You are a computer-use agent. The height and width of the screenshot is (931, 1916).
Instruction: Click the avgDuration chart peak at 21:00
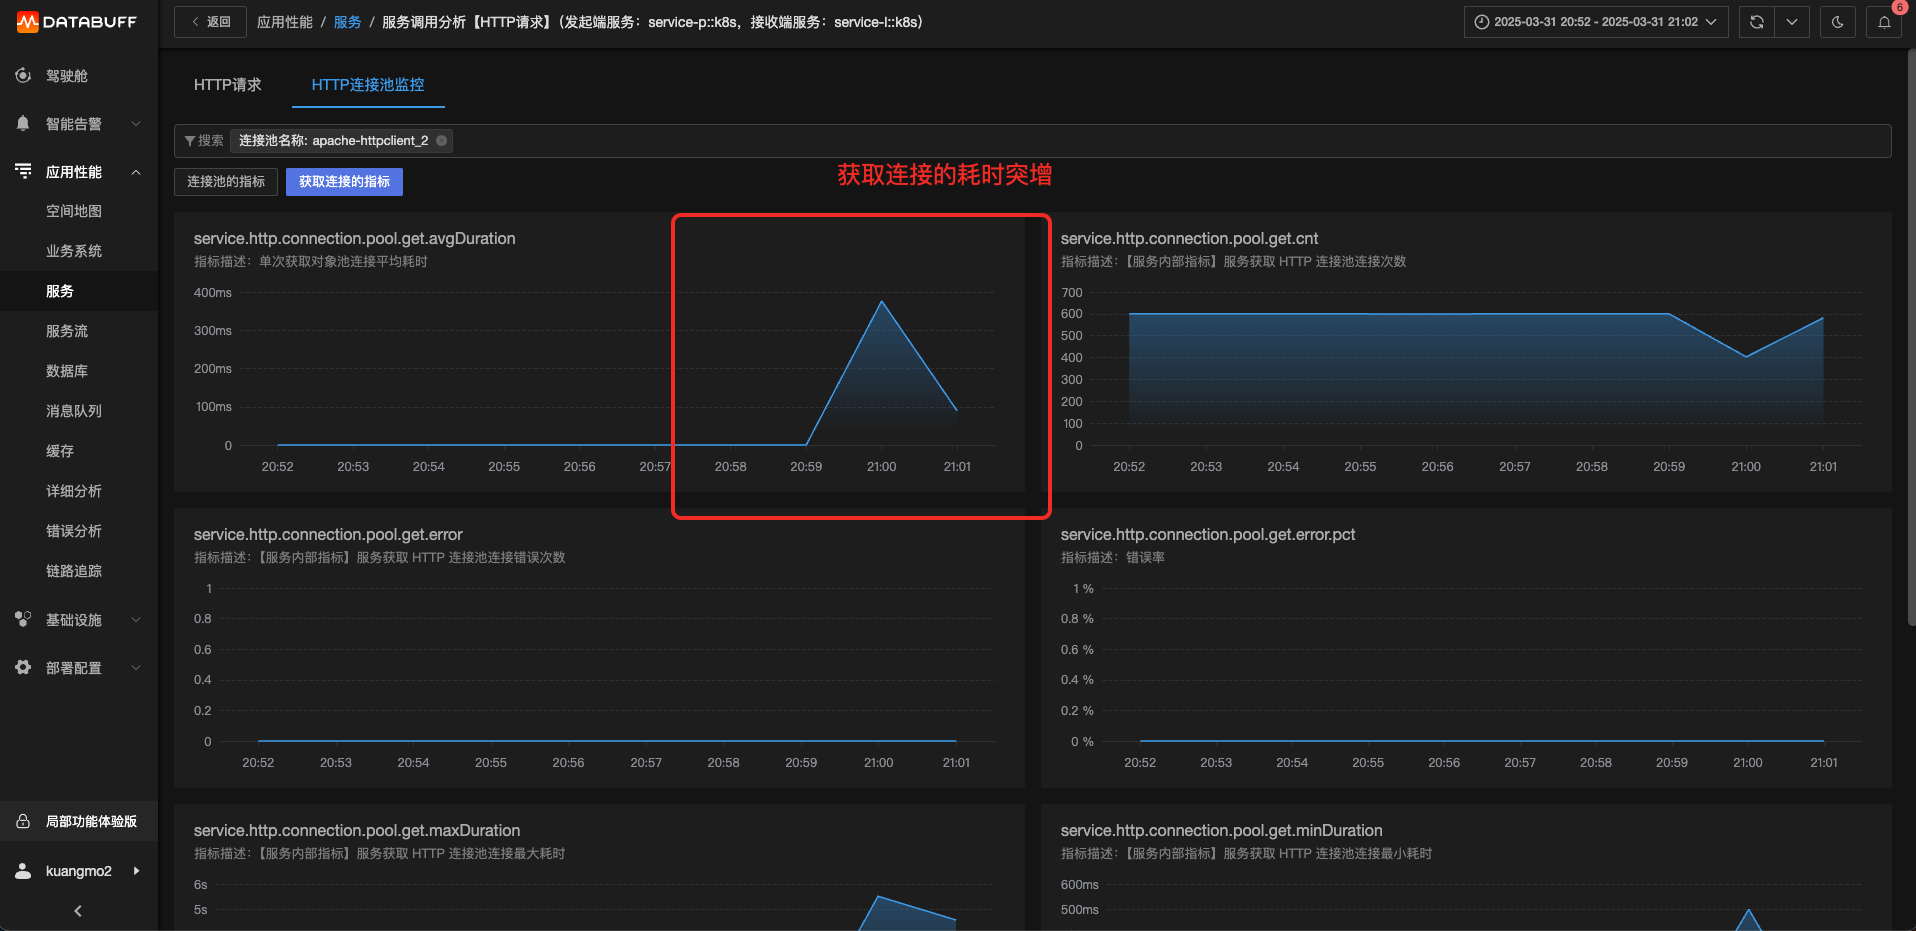point(881,301)
